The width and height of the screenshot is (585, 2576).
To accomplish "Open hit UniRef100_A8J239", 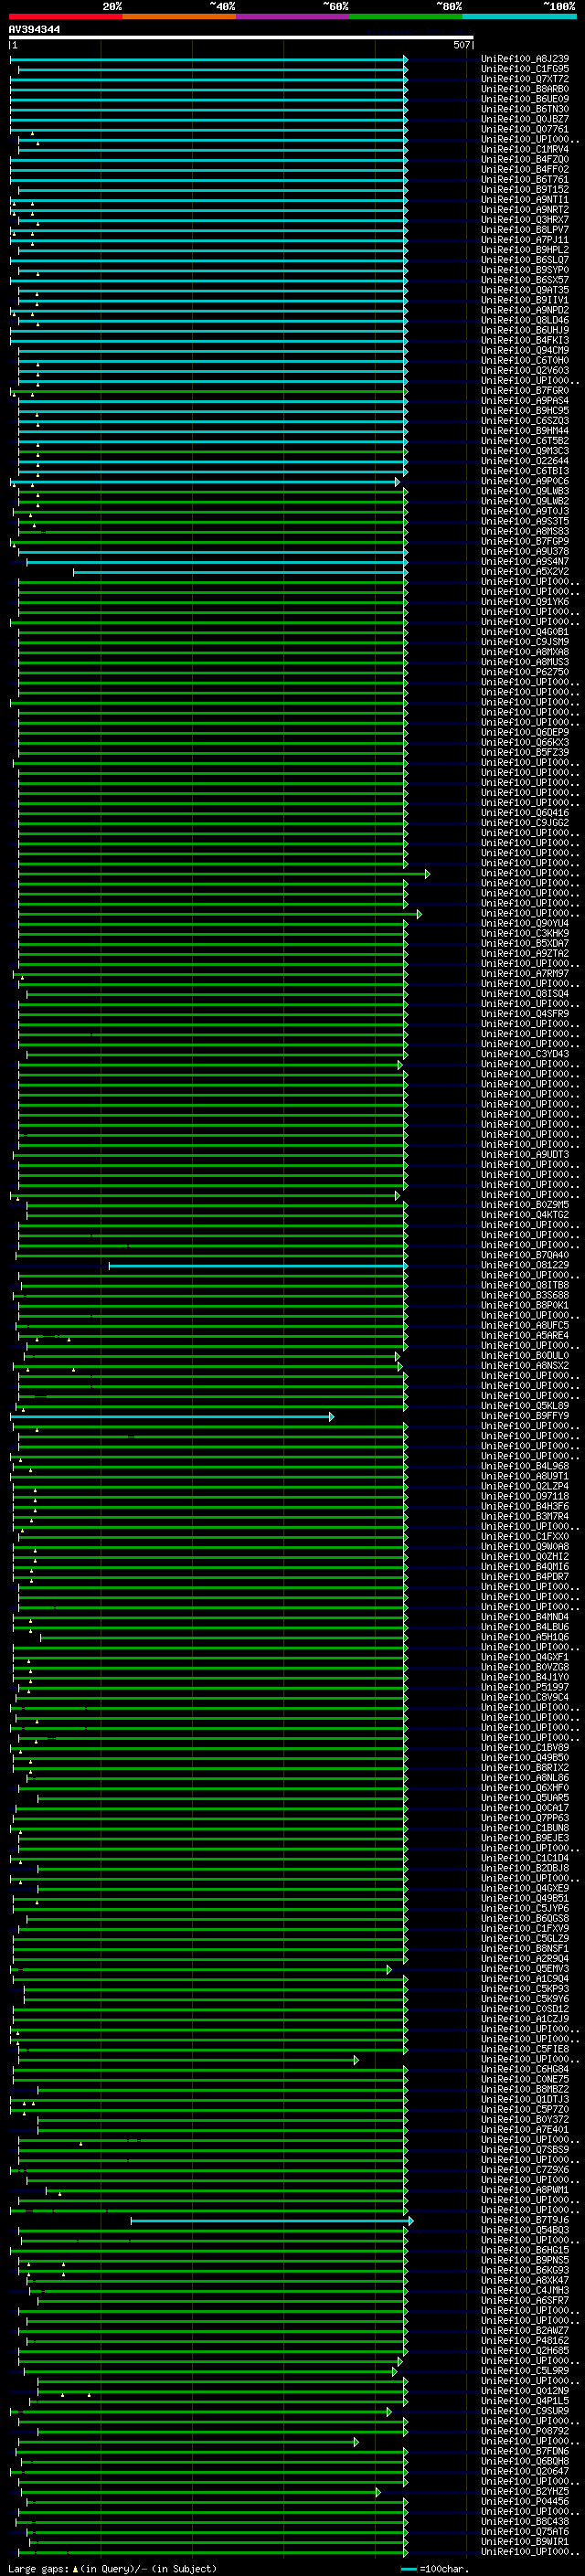I will 524,59.
